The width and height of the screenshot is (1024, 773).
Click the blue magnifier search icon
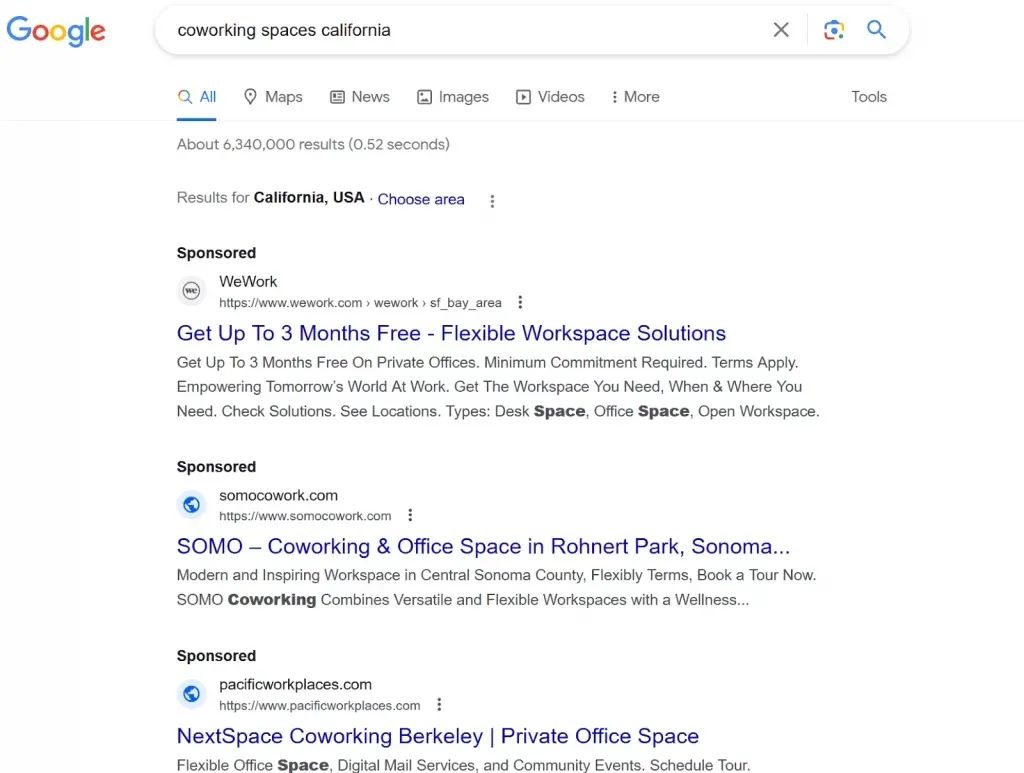(x=876, y=29)
